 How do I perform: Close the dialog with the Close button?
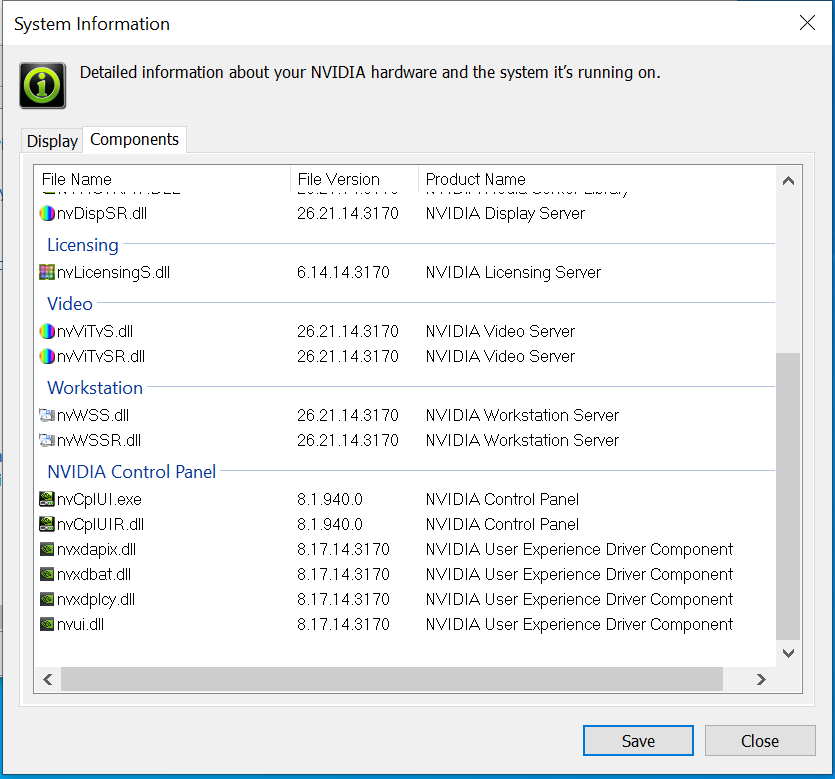coord(760,741)
